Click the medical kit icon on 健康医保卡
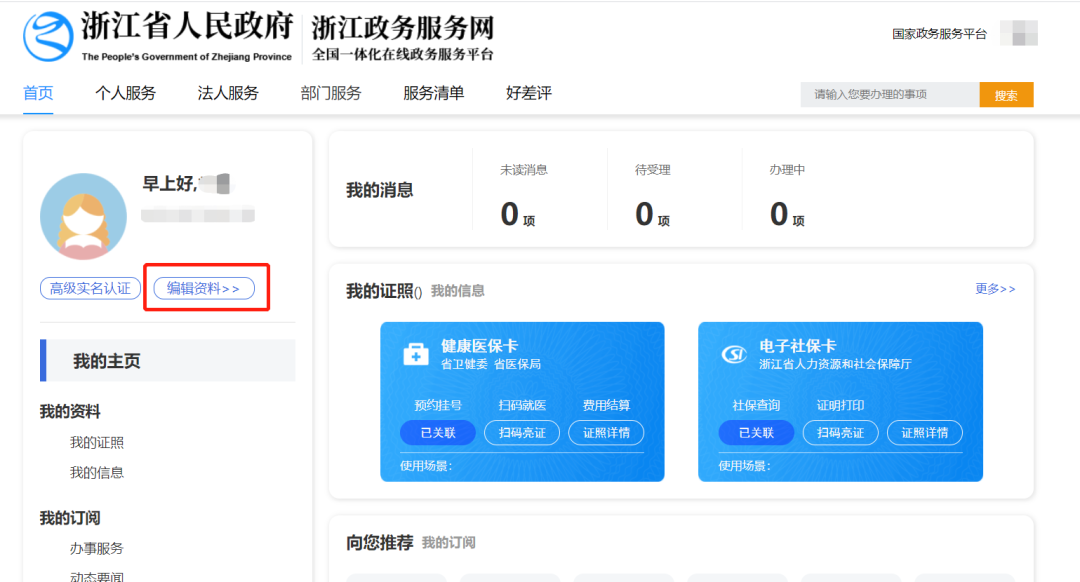 click(x=416, y=354)
